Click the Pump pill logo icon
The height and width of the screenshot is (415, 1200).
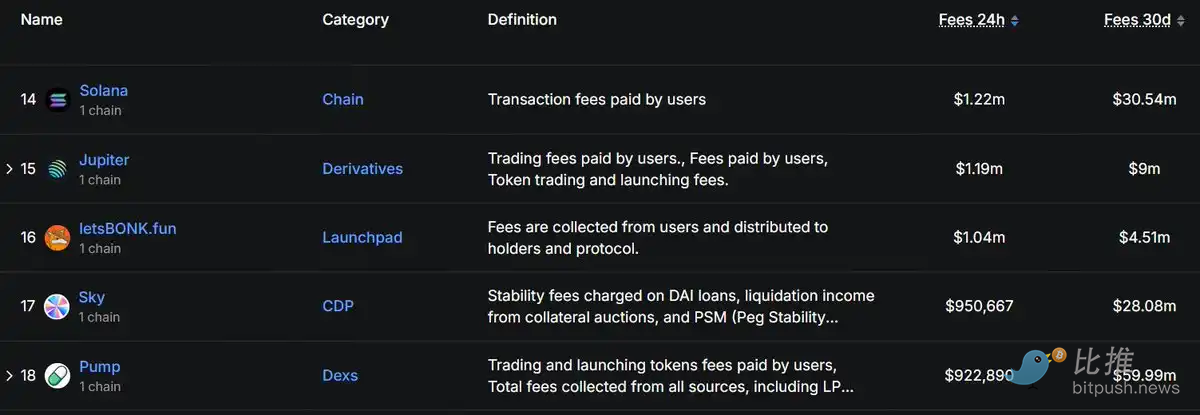click(x=57, y=376)
